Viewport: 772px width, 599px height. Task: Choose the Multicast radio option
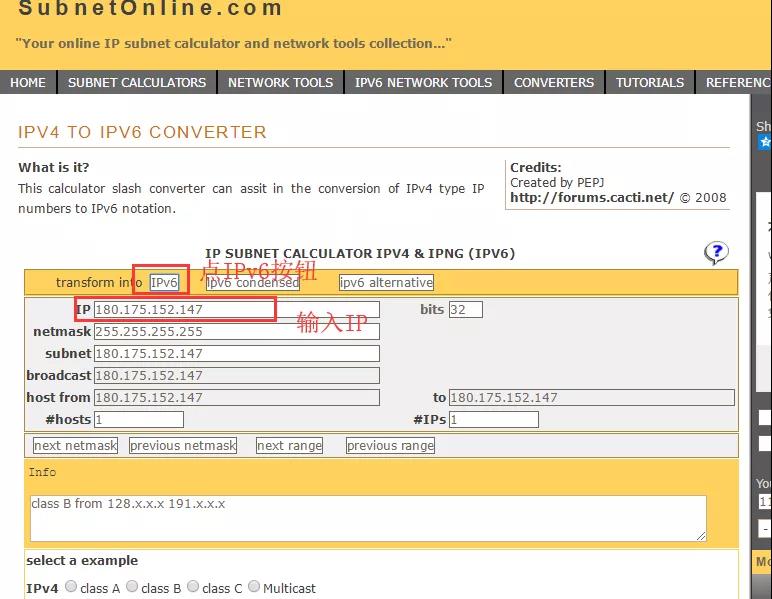[254, 587]
